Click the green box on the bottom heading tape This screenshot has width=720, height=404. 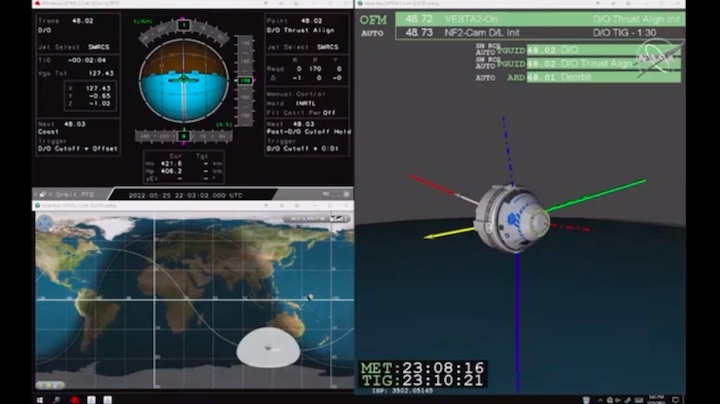coord(184,136)
